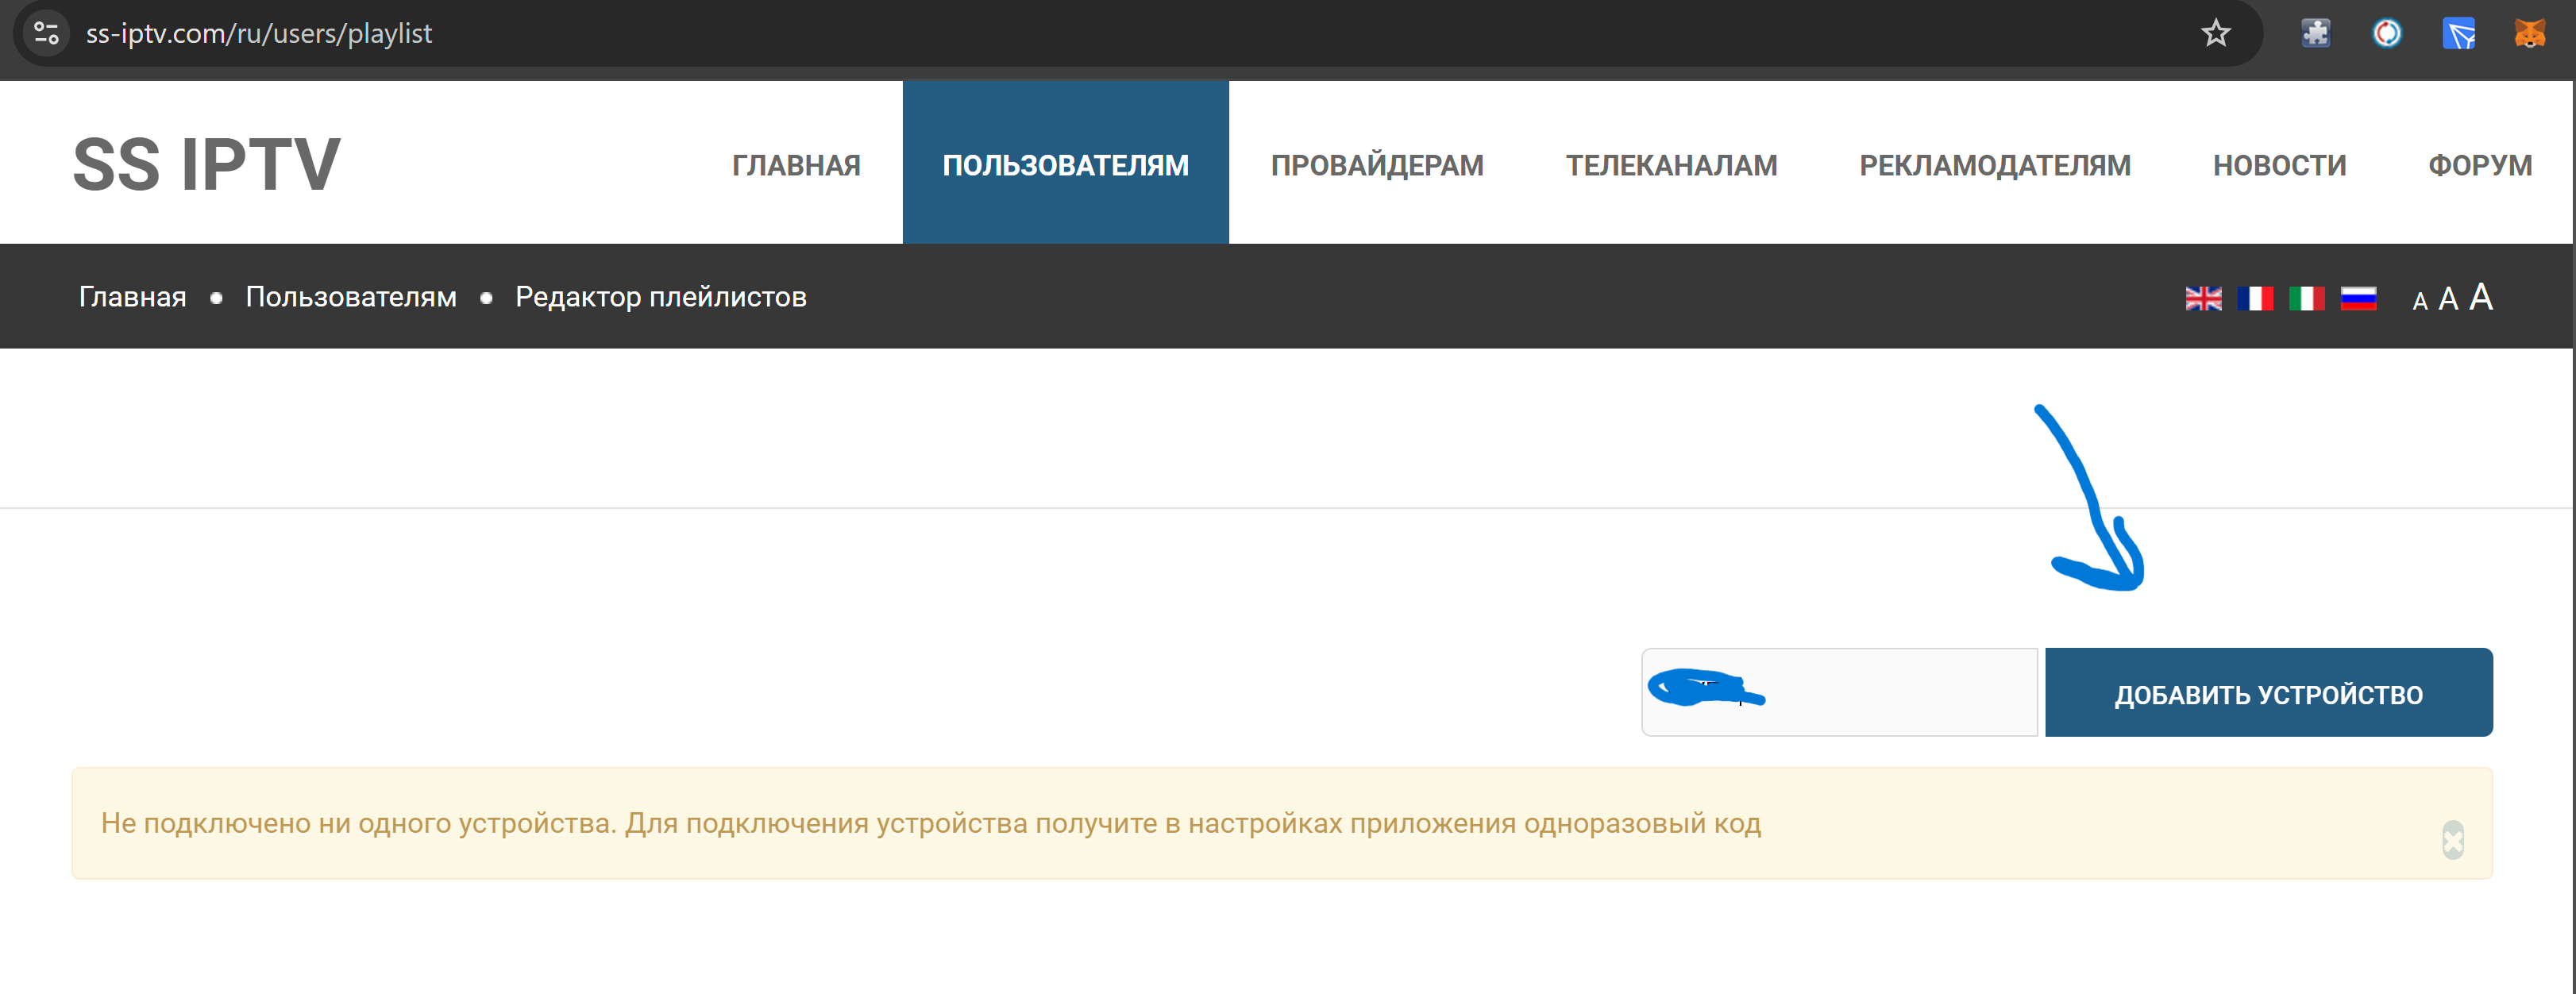Bookmark page with the star icon
Image resolution: width=2576 pixels, height=994 pixels.
pyautogui.click(x=2215, y=33)
